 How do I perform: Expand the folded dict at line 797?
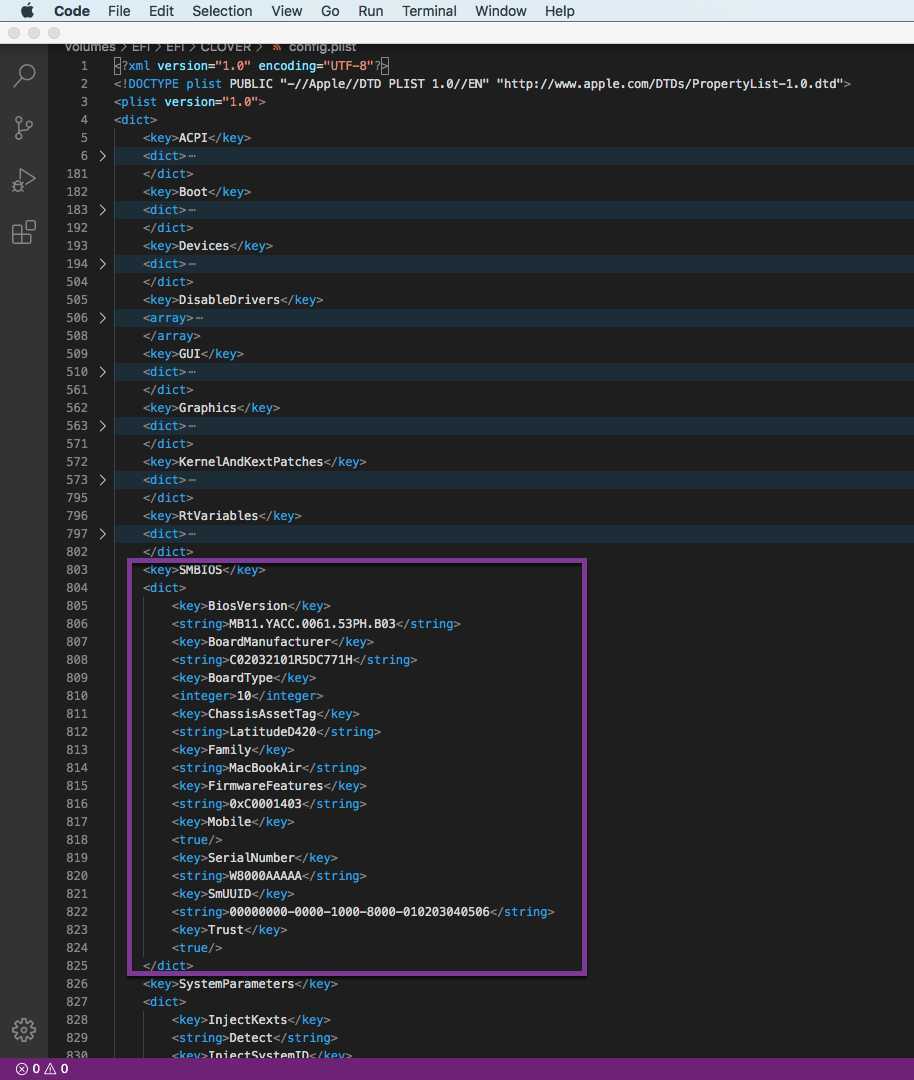point(103,534)
